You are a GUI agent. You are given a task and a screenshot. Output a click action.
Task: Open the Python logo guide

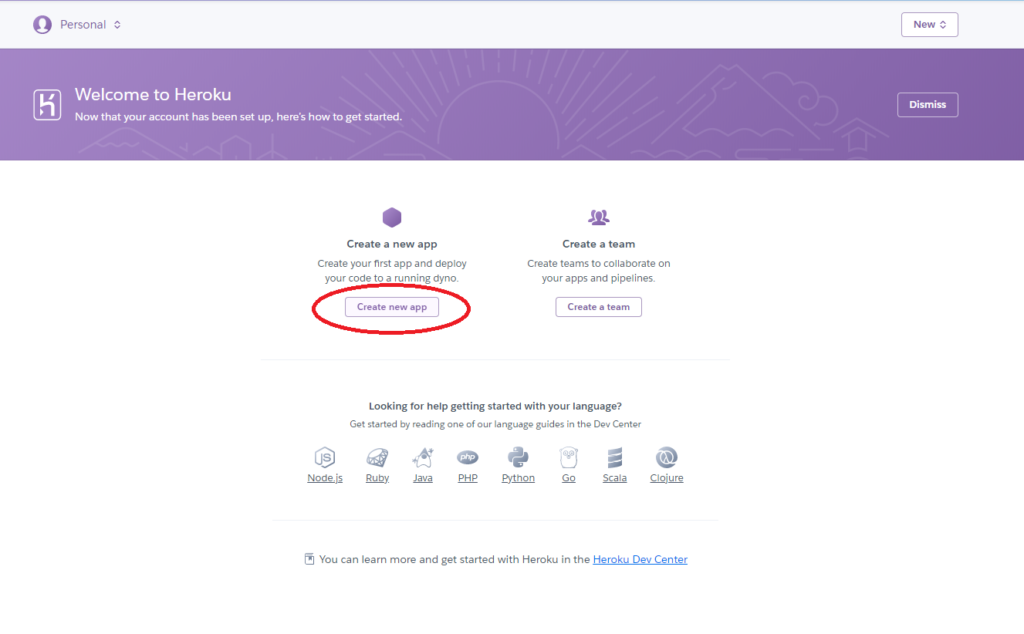(x=518, y=457)
